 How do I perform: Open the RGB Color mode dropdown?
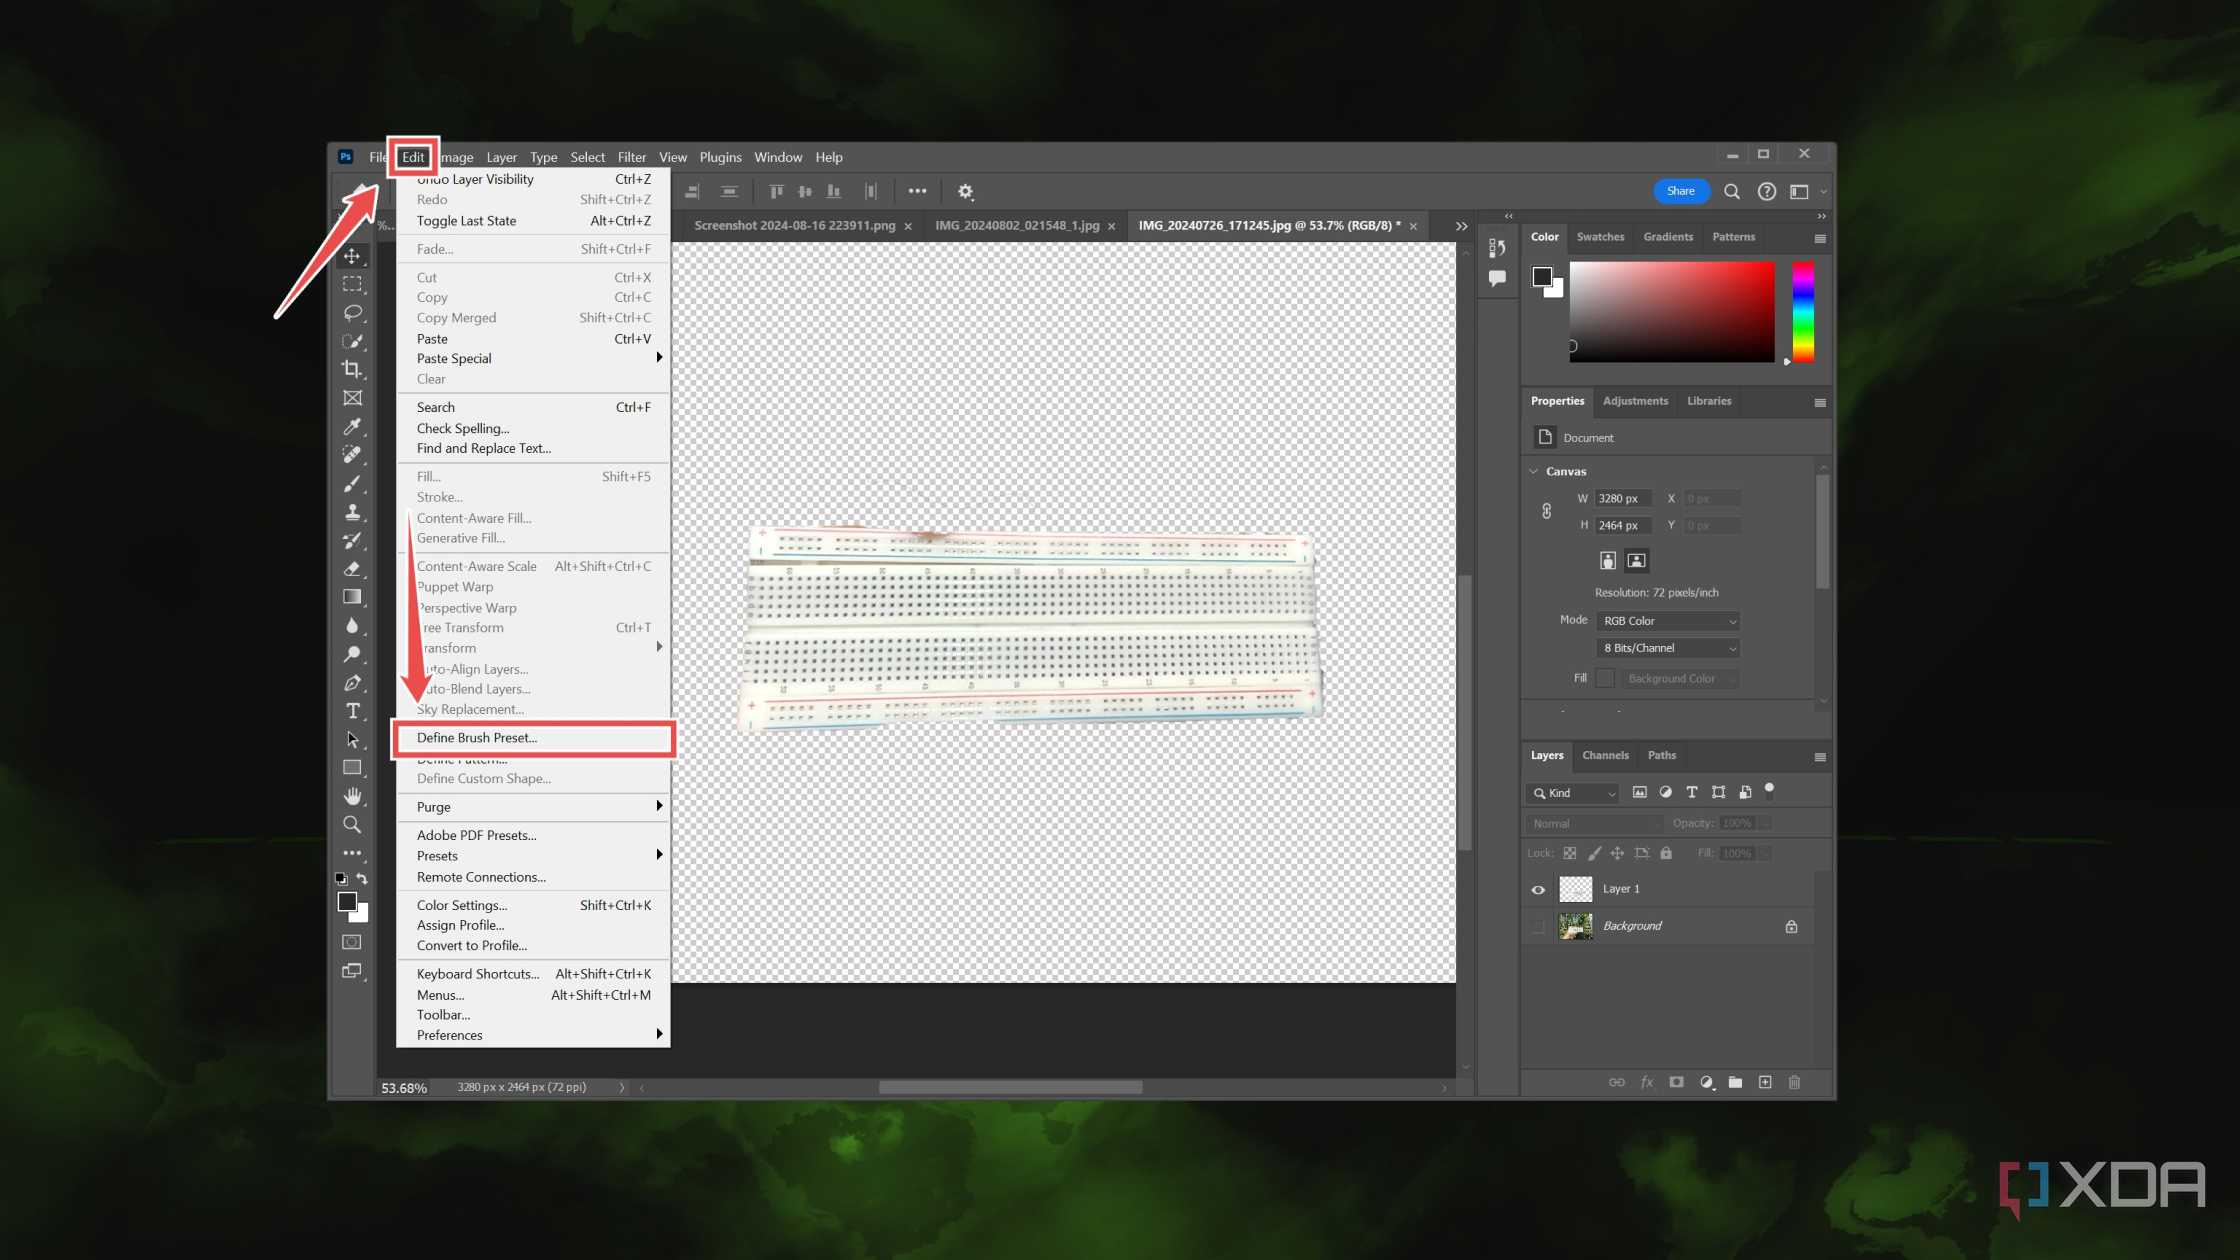(x=1668, y=621)
